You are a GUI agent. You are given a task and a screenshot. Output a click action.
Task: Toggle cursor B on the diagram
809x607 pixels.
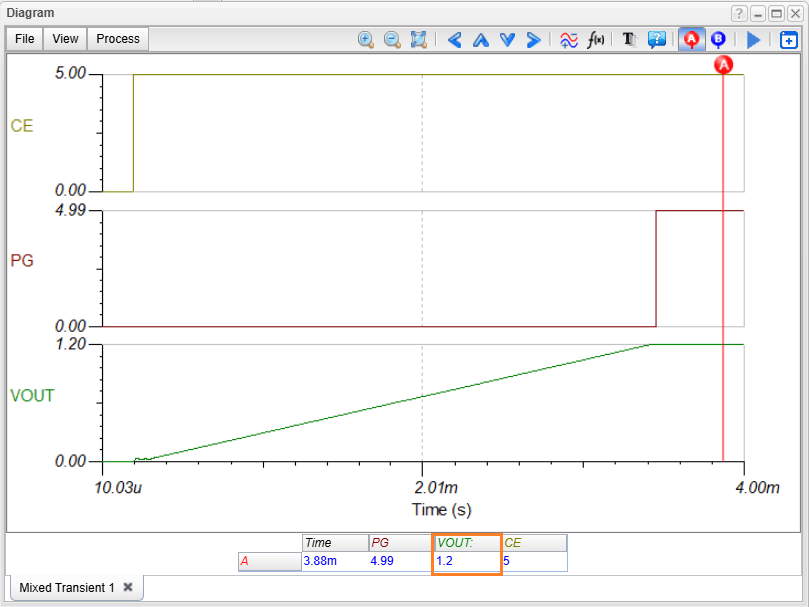point(718,40)
